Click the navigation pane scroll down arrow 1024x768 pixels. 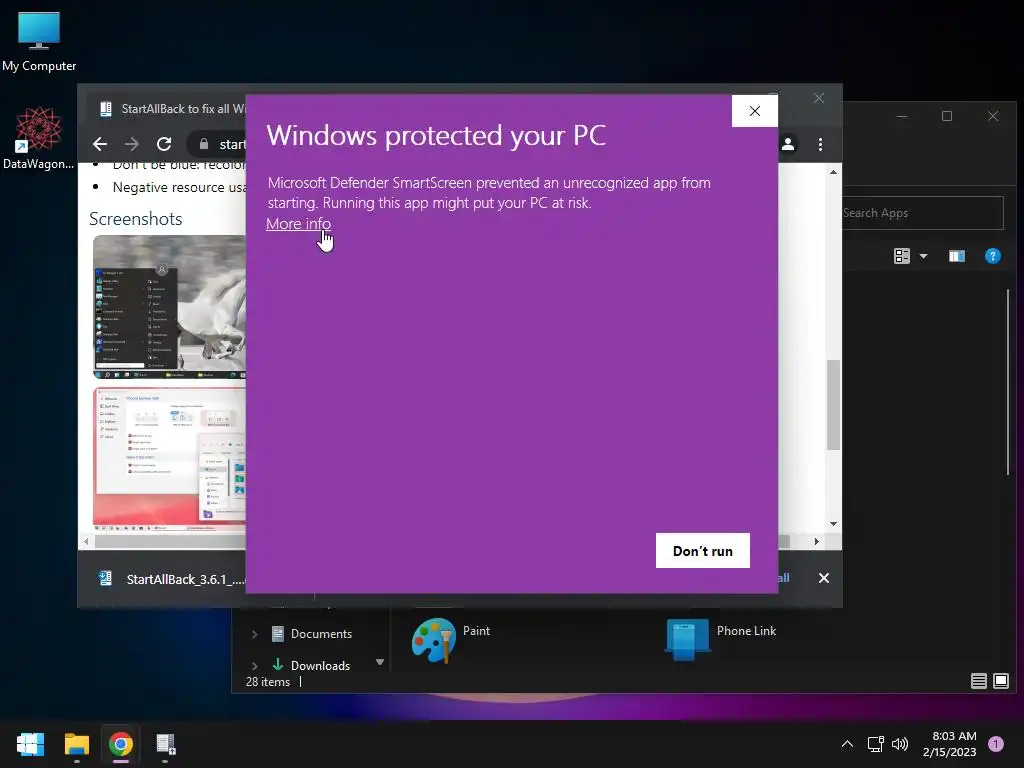point(379,662)
